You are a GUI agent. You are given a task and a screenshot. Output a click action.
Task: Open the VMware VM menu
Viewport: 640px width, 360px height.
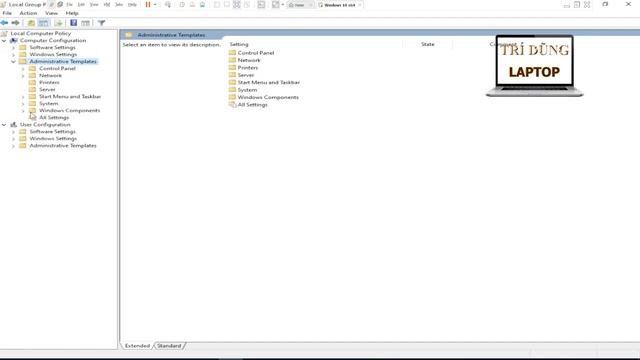[x=107, y=4]
